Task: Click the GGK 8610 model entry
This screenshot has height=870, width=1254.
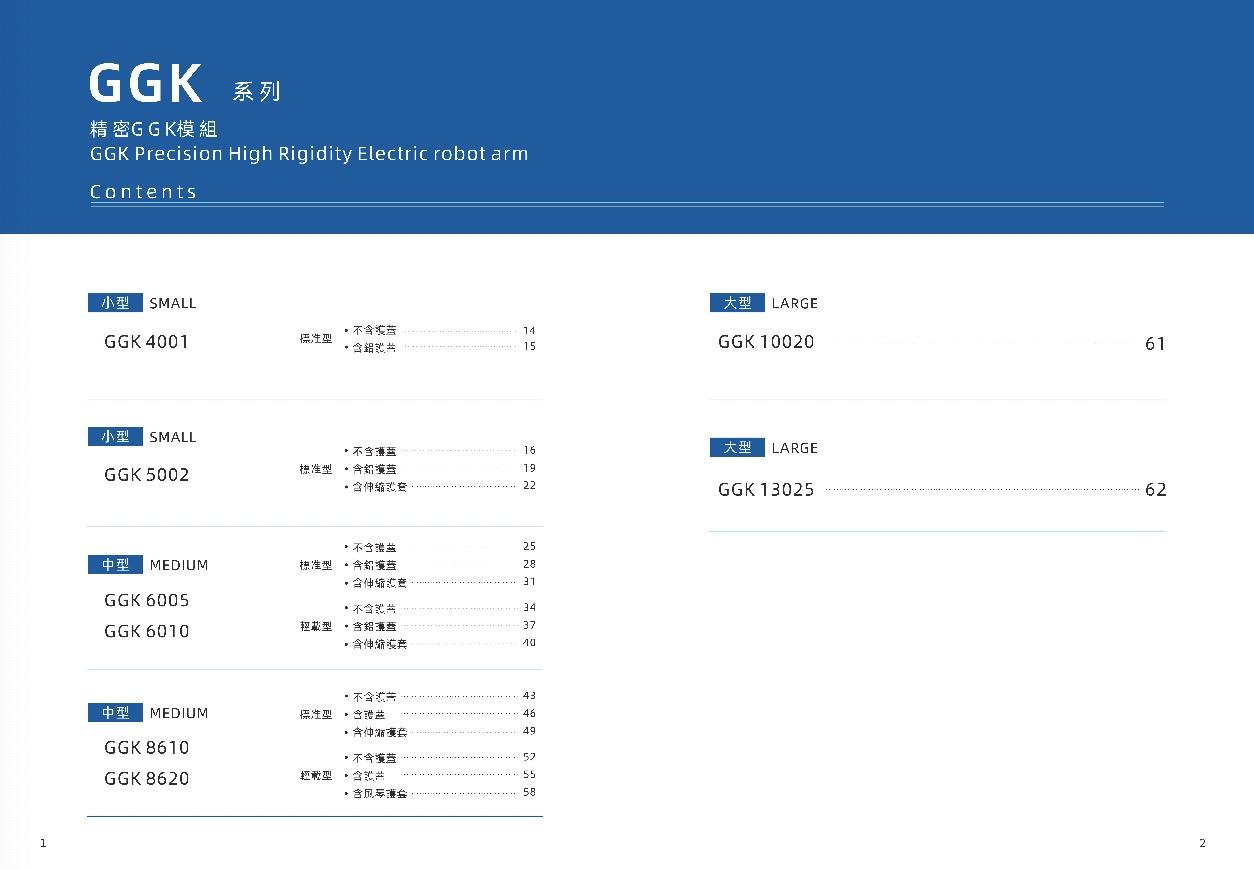Action: (146, 748)
